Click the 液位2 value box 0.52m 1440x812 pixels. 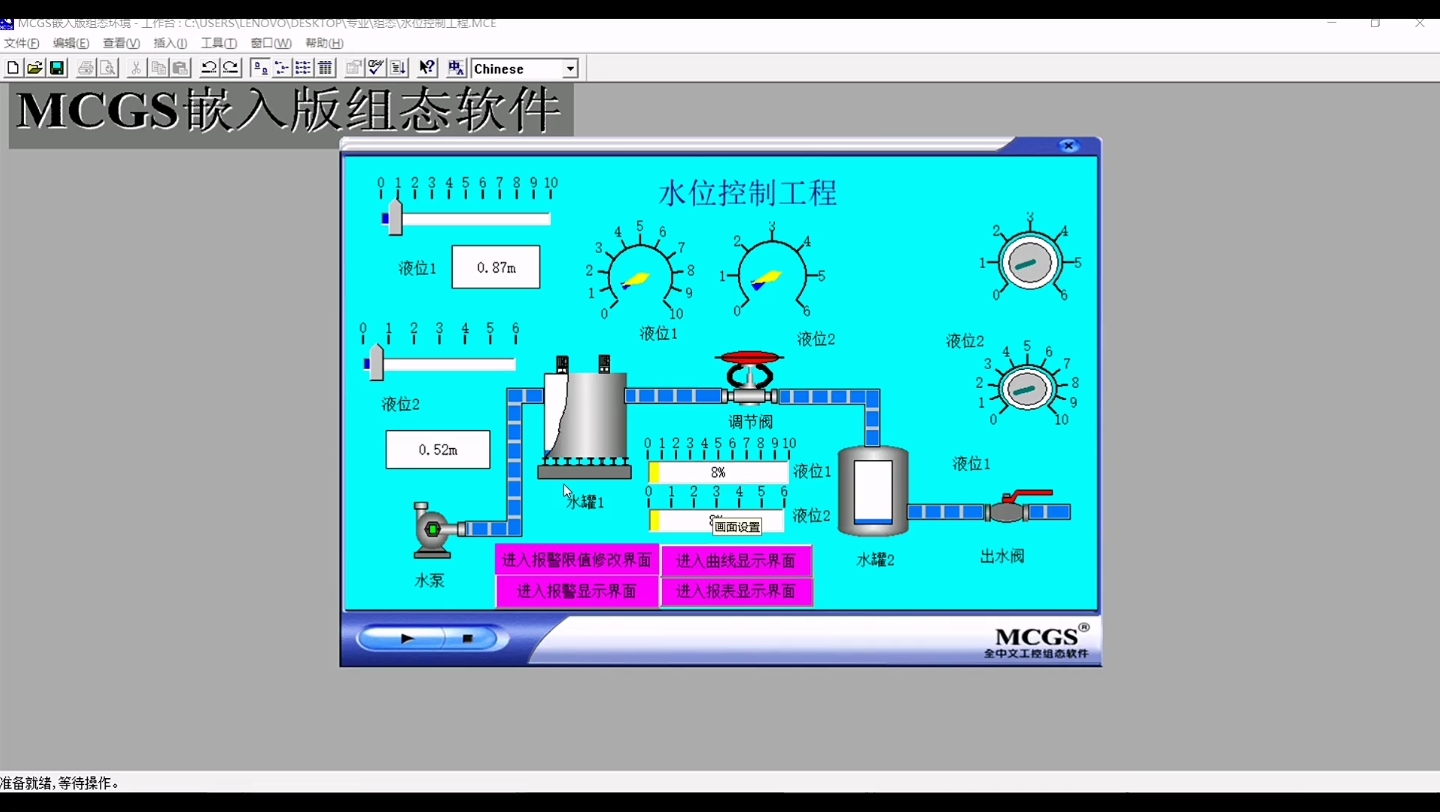pos(438,450)
